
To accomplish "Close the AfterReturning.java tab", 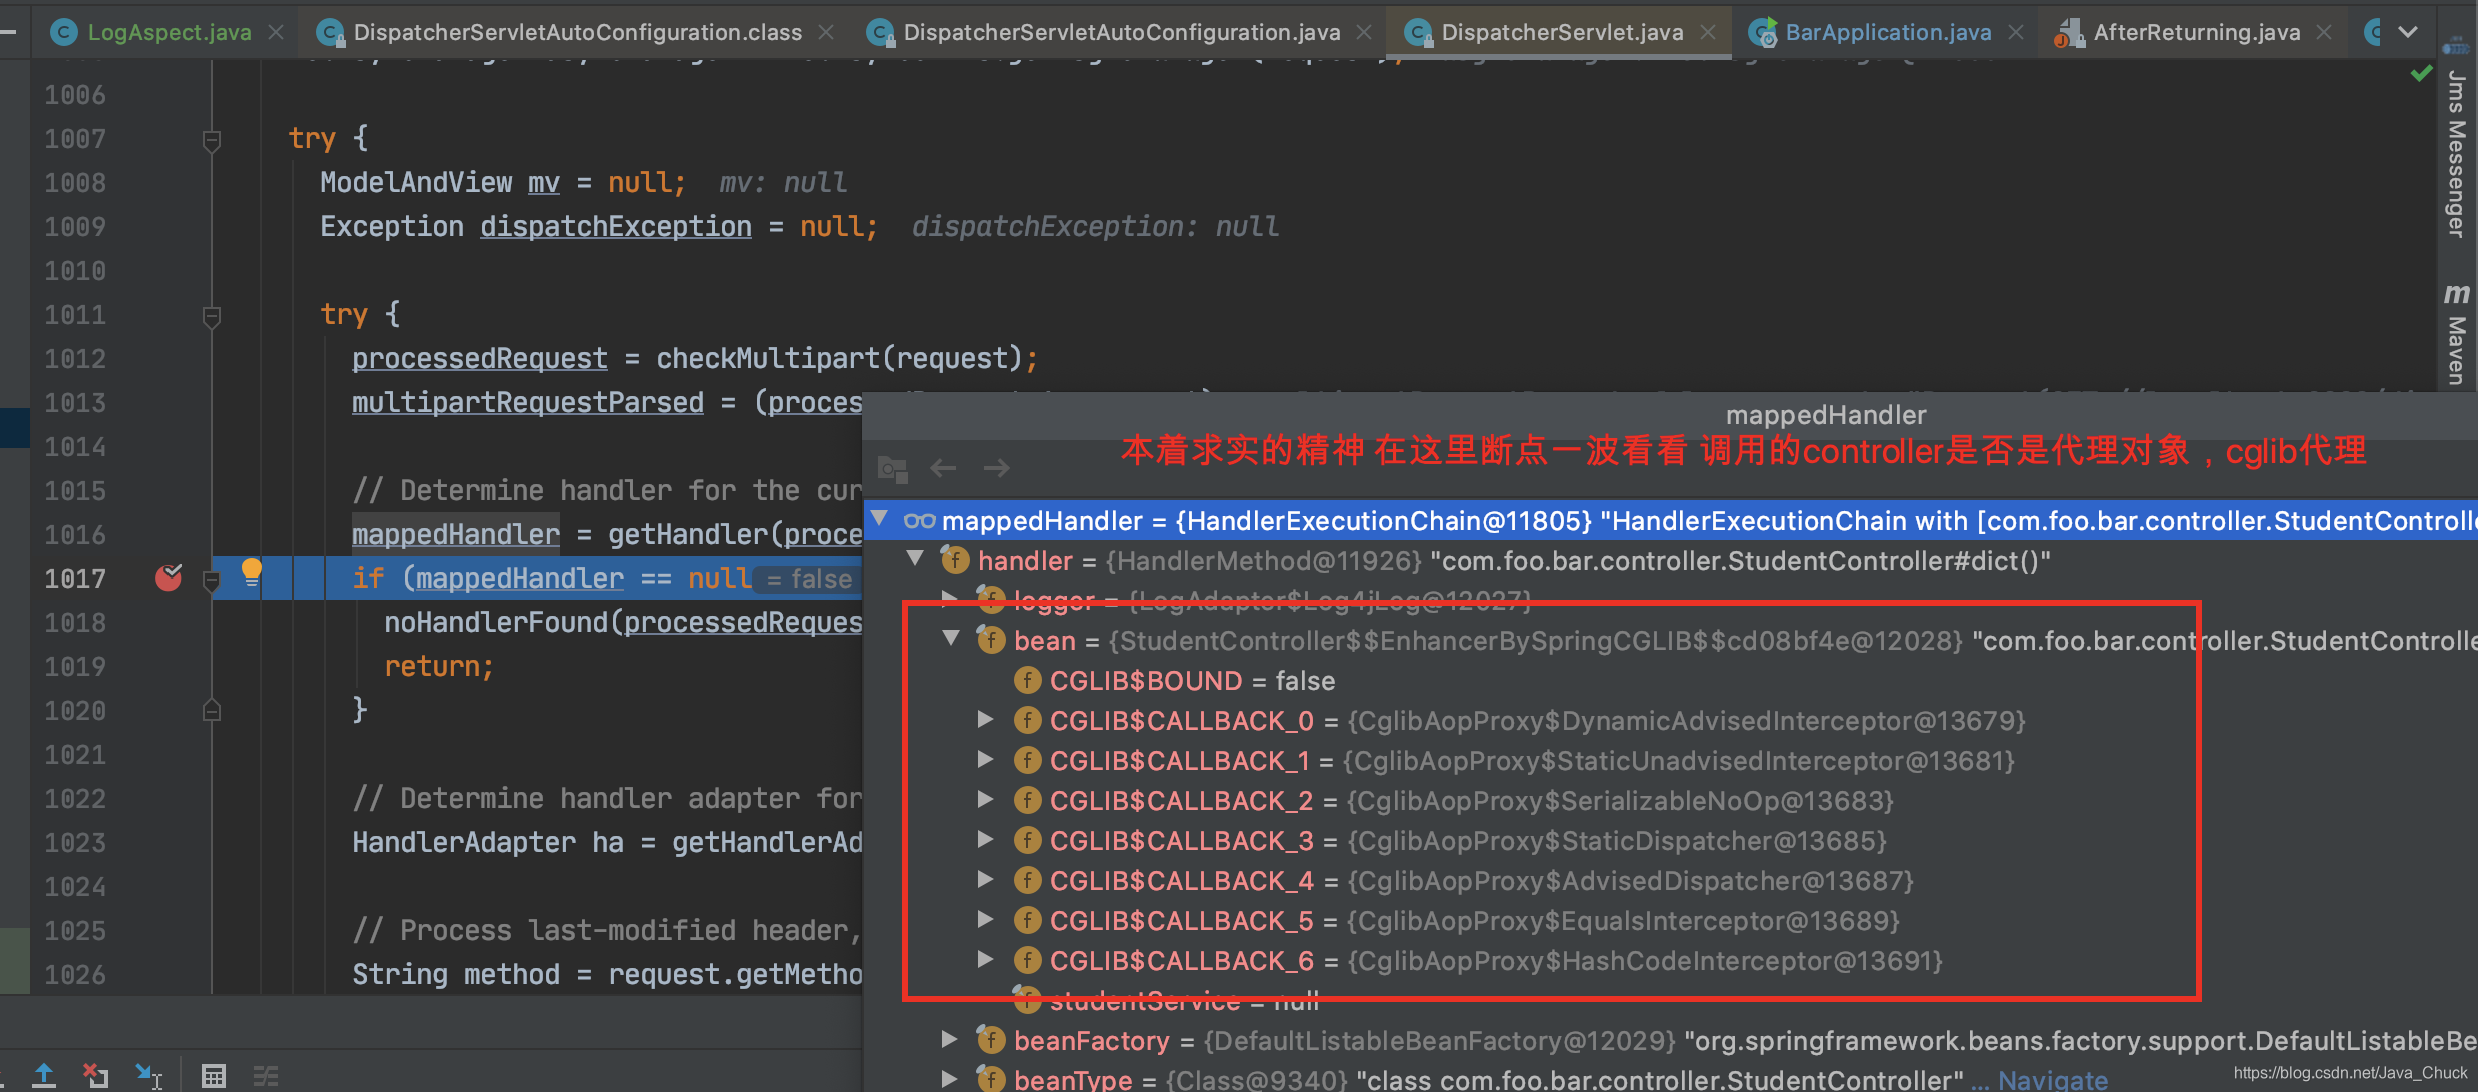I will click(2324, 32).
